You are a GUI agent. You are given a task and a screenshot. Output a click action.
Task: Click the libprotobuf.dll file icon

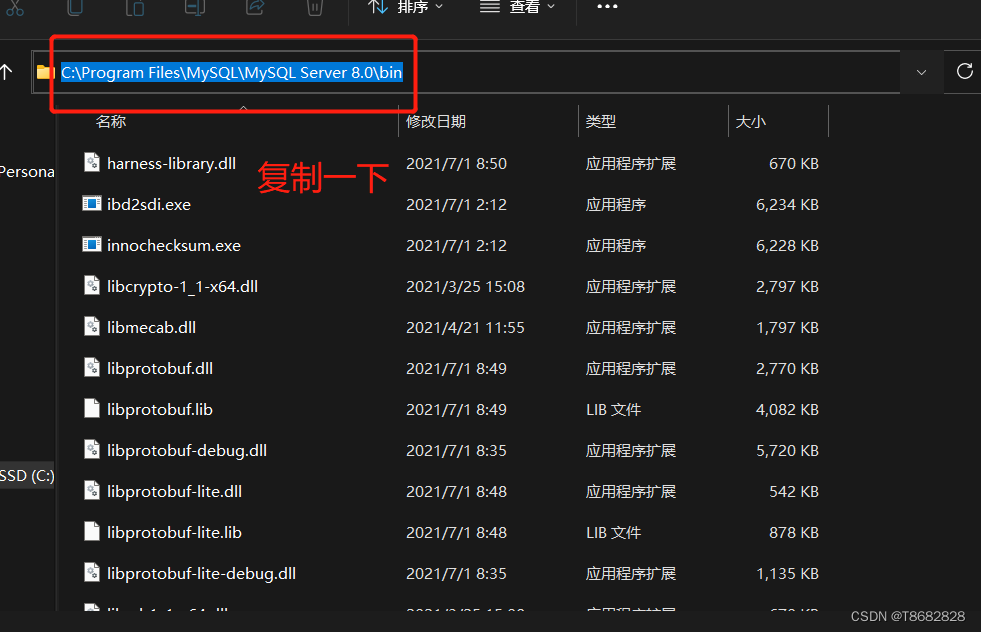pos(92,367)
